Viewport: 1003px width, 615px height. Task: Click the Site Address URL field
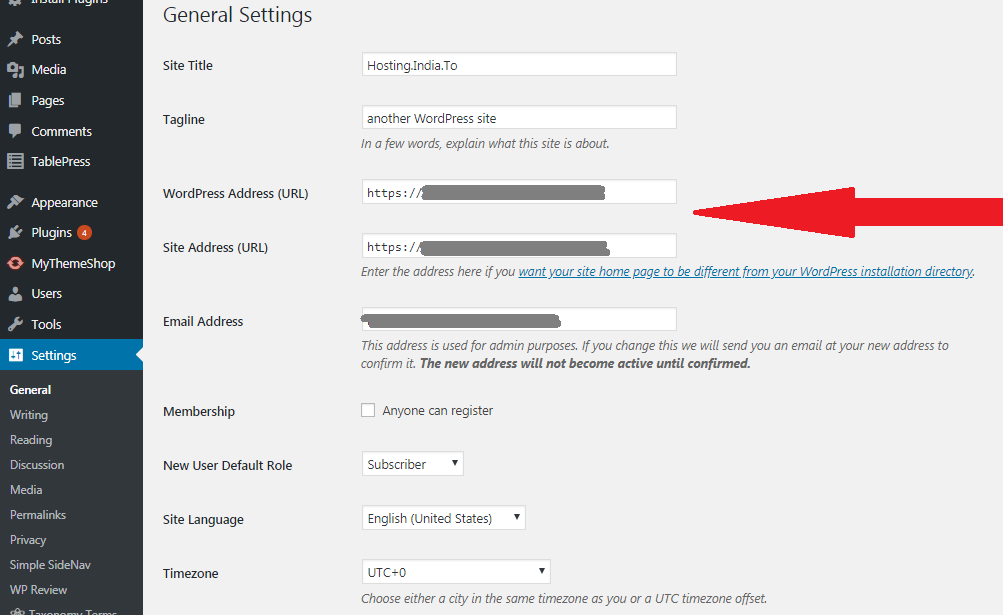click(519, 246)
